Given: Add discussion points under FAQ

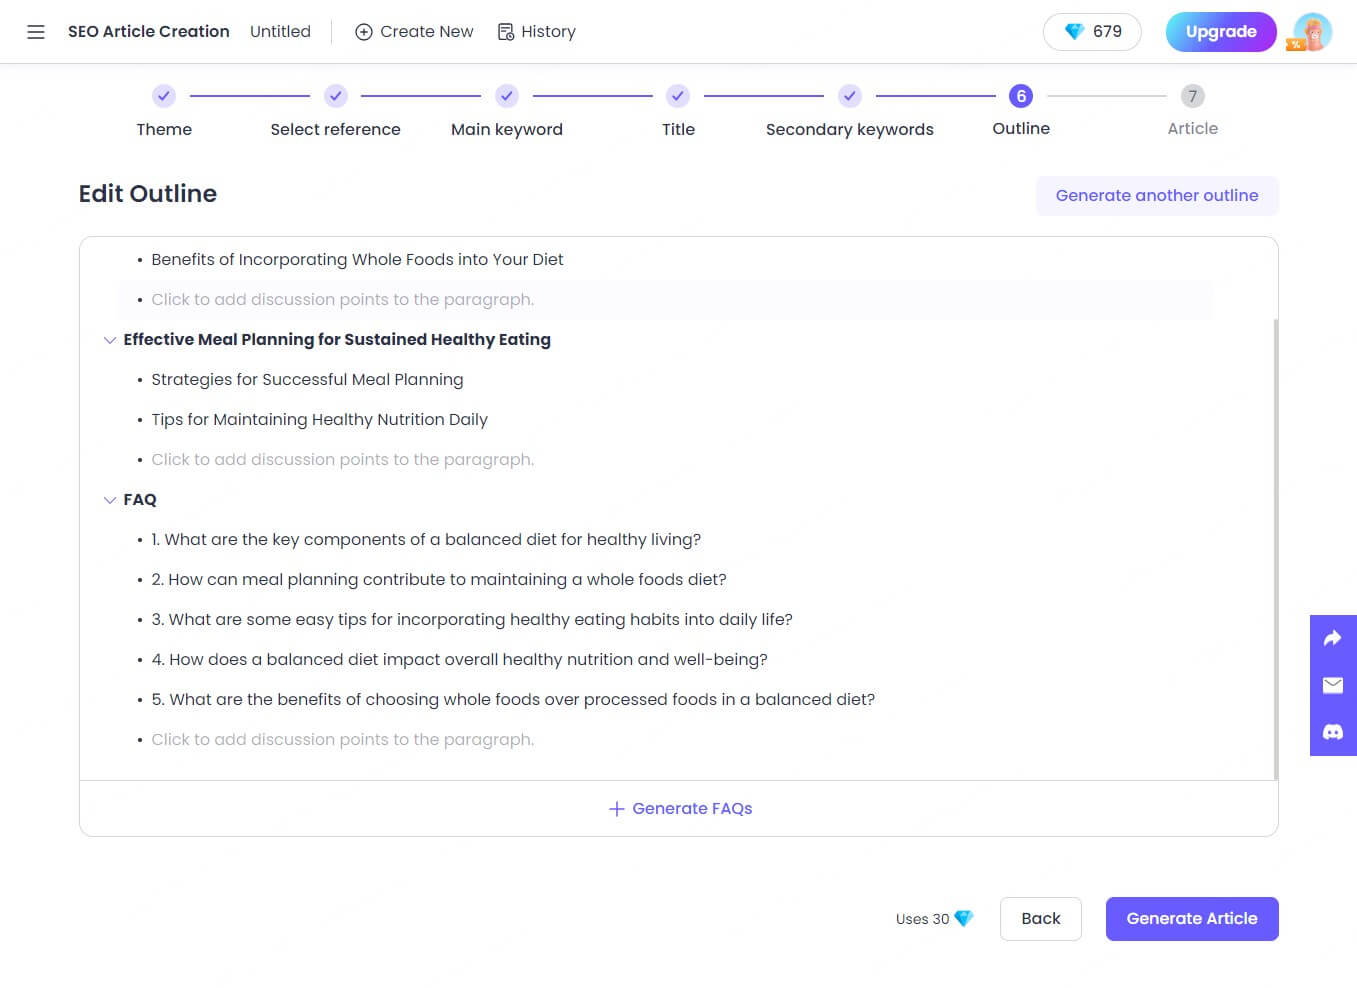Looking at the screenshot, I should pyautogui.click(x=342, y=740).
